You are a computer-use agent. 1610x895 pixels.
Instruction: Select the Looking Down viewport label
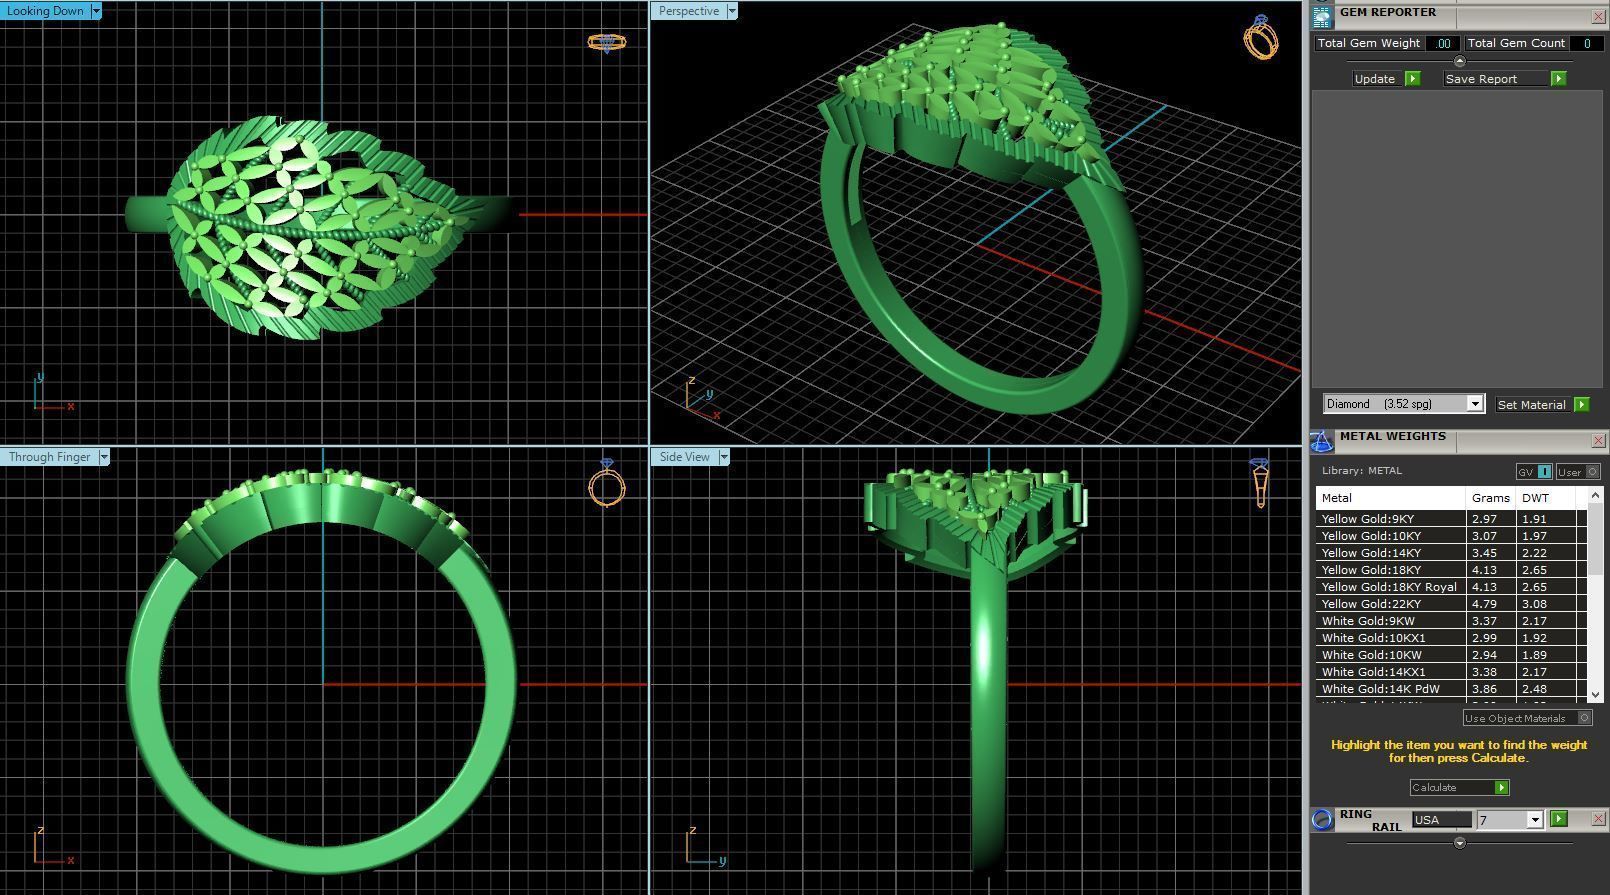[x=45, y=11]
